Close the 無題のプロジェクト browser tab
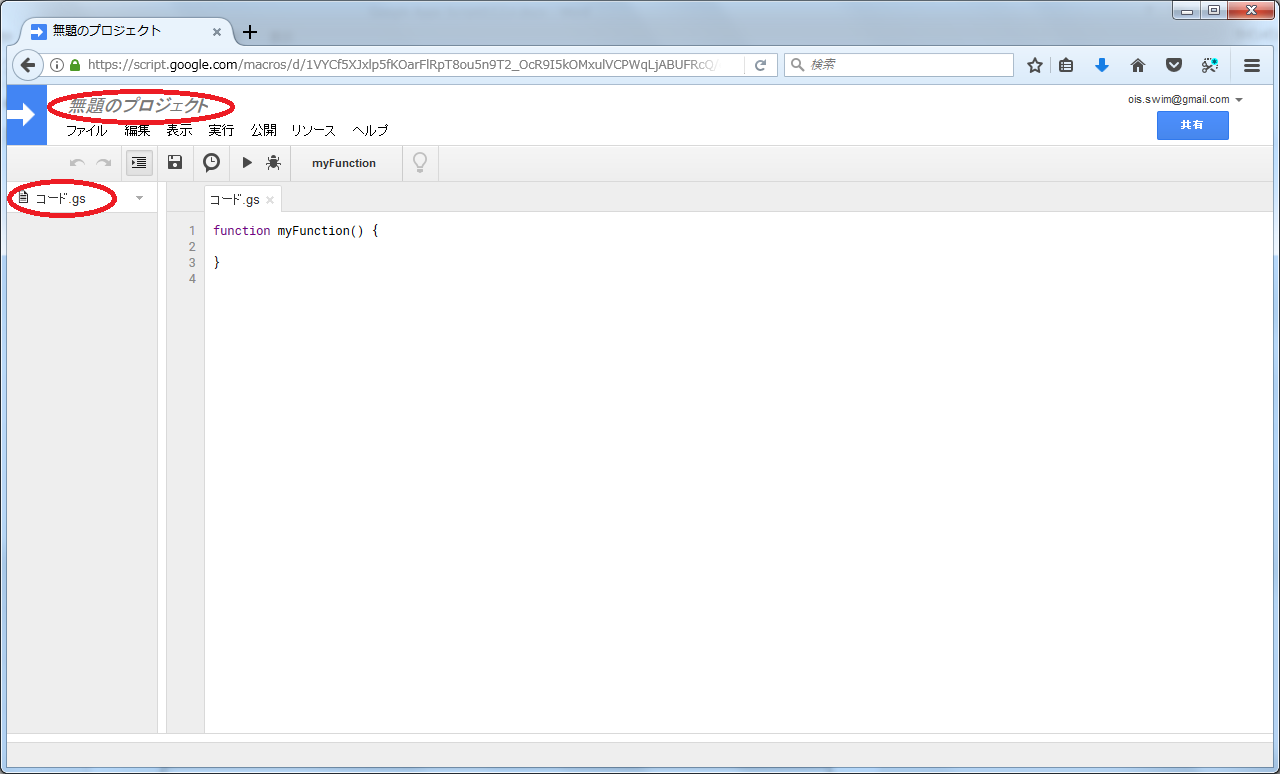The width and height of the screenshot is (1280, 774). click(217, 32)
